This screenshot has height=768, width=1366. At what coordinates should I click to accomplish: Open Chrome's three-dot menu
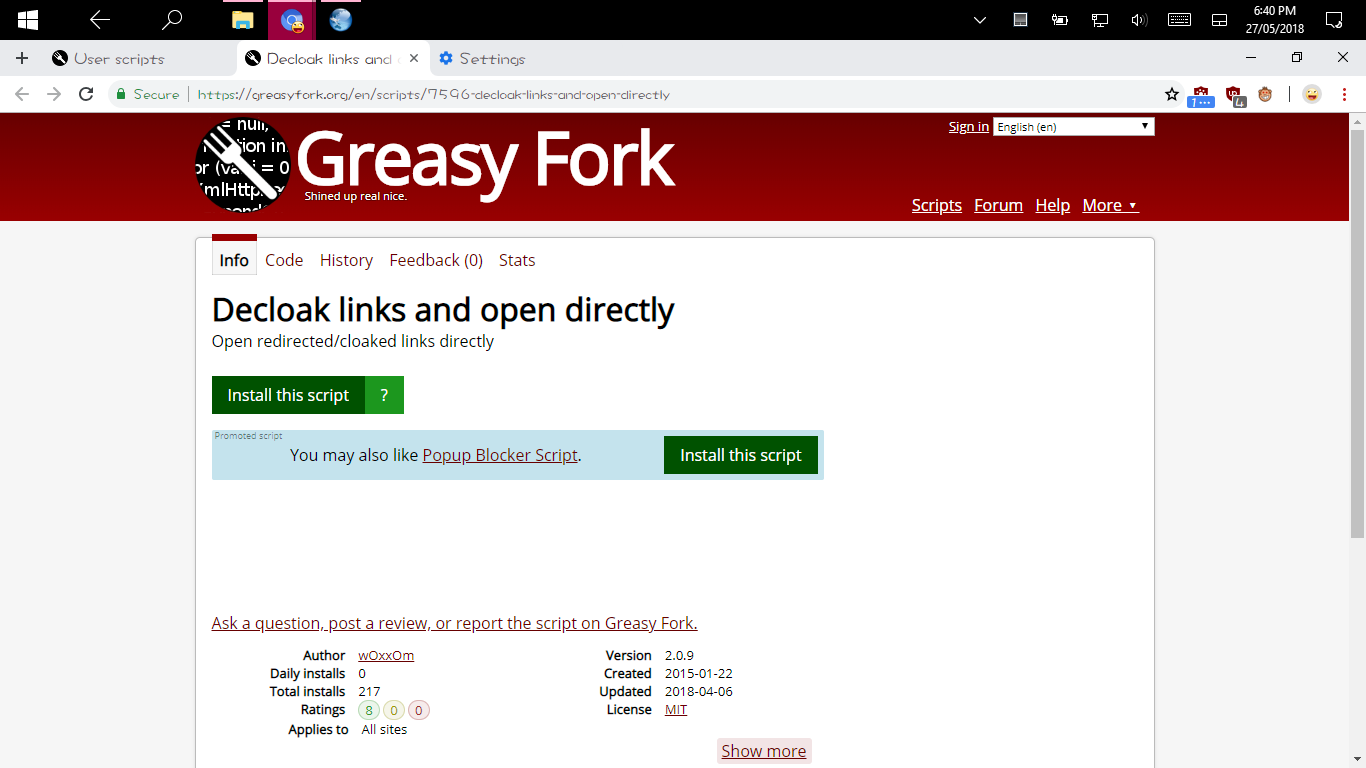click(x=1344, y=94)
